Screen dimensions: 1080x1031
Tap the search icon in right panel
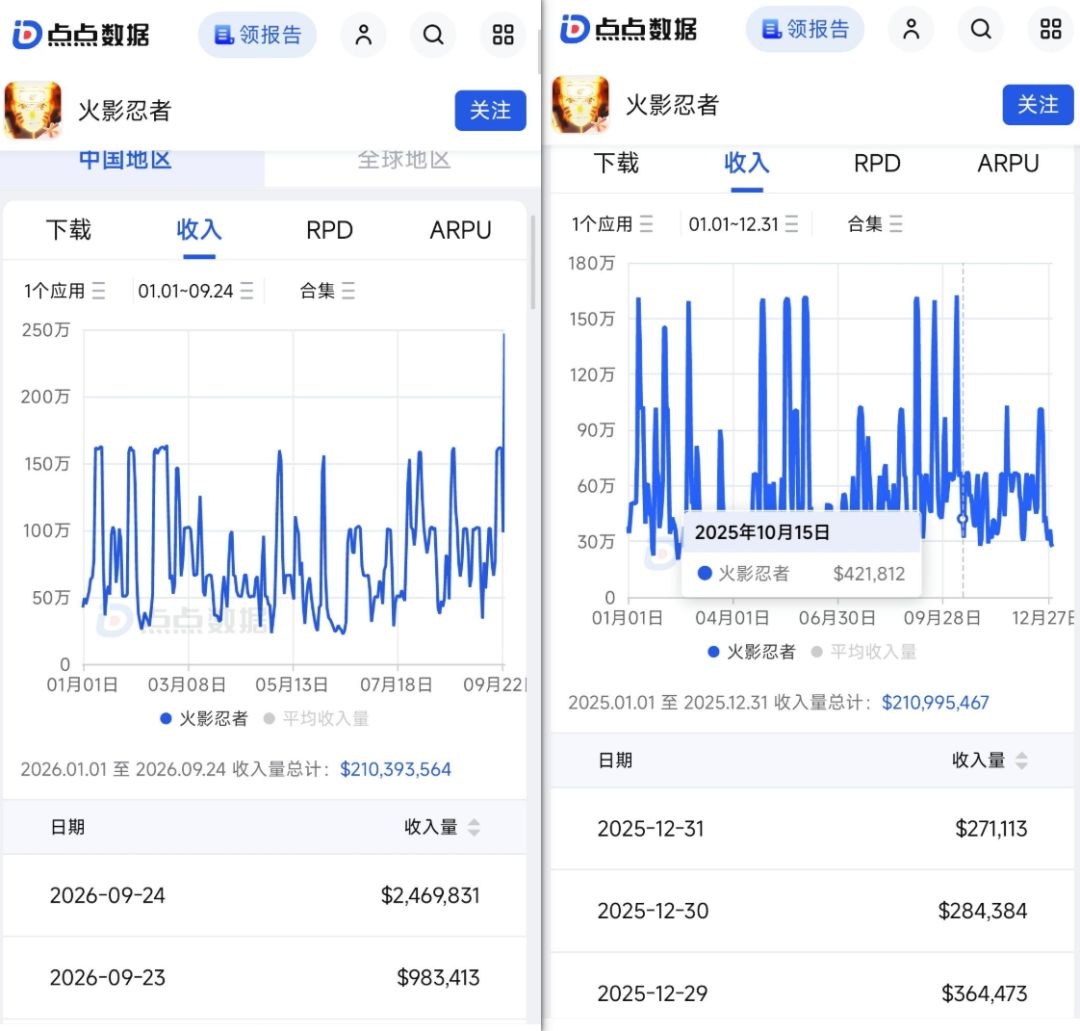point(981,29)
